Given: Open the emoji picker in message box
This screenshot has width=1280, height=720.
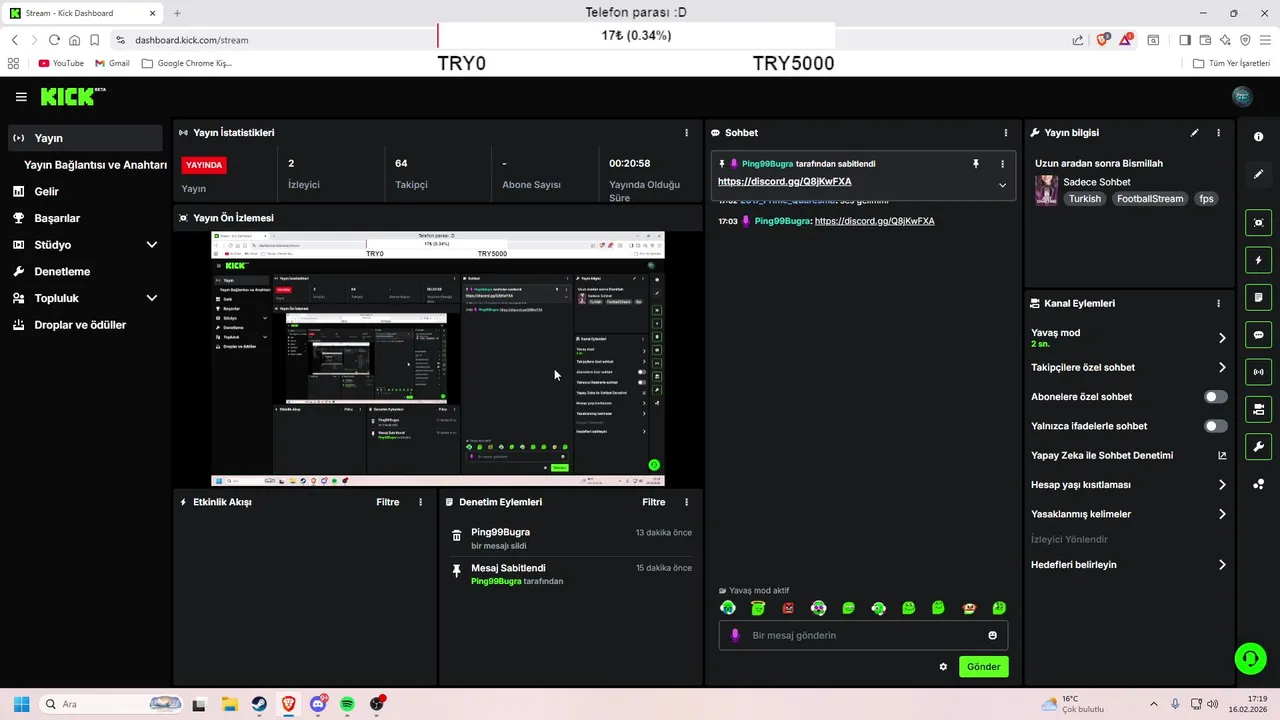Looking at the screenshot, I should coord(992,635).
